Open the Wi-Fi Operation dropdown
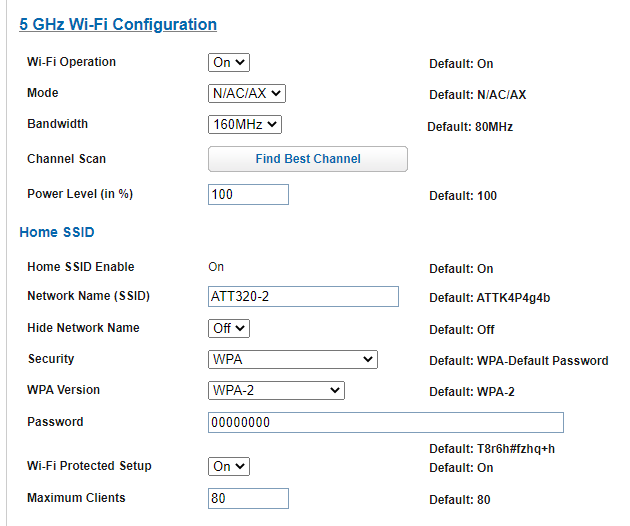 229,63
